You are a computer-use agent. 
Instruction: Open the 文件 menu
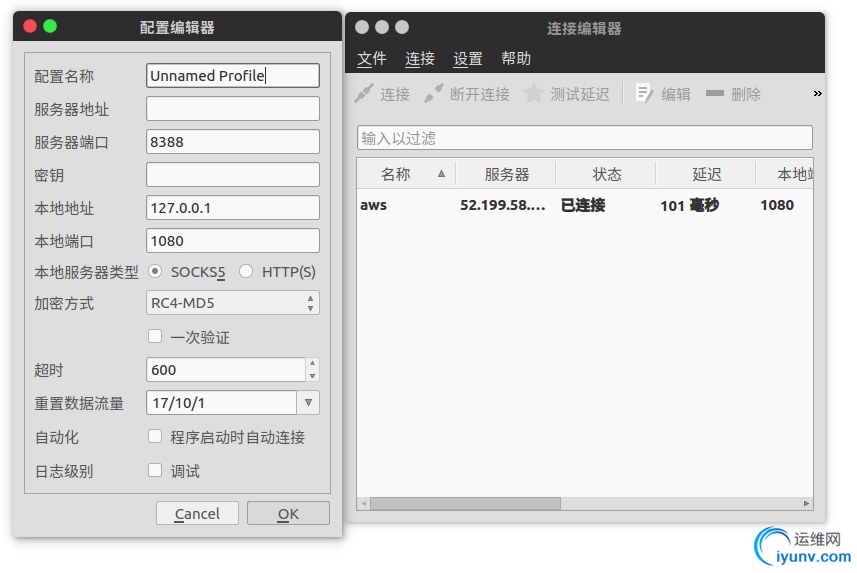372,58
